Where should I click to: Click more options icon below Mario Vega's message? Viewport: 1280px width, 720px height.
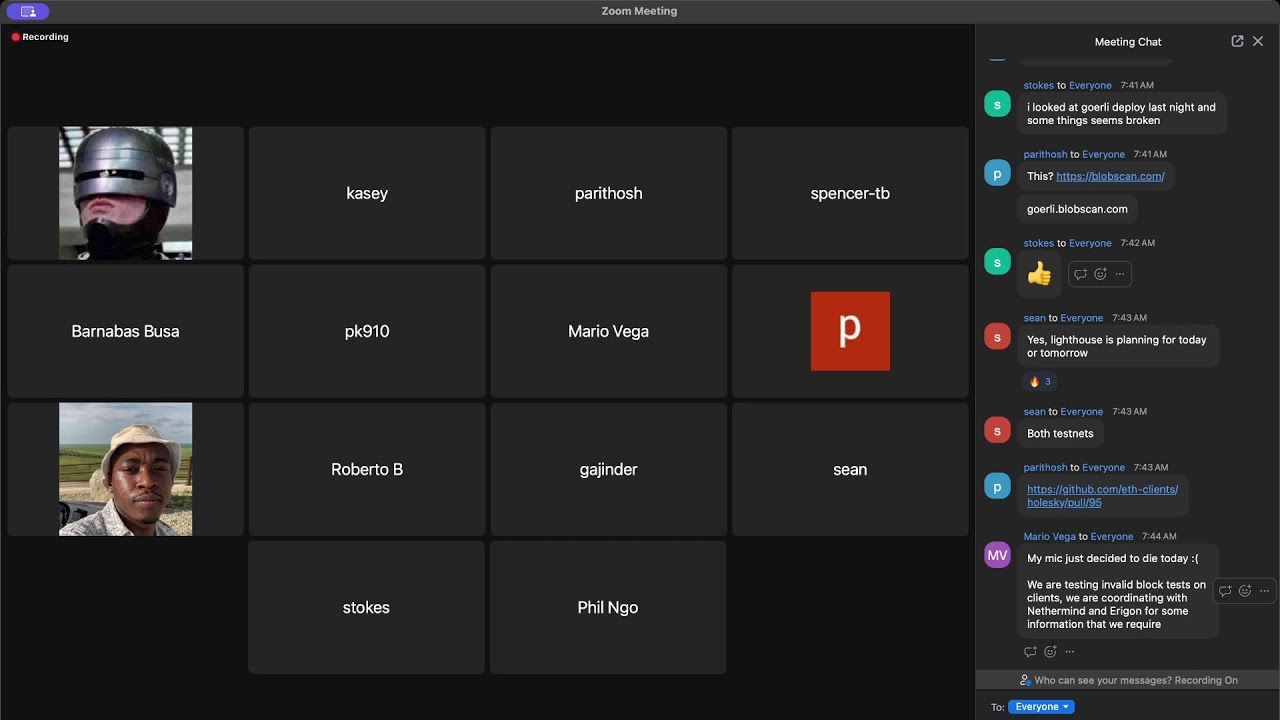[1070, 652]
